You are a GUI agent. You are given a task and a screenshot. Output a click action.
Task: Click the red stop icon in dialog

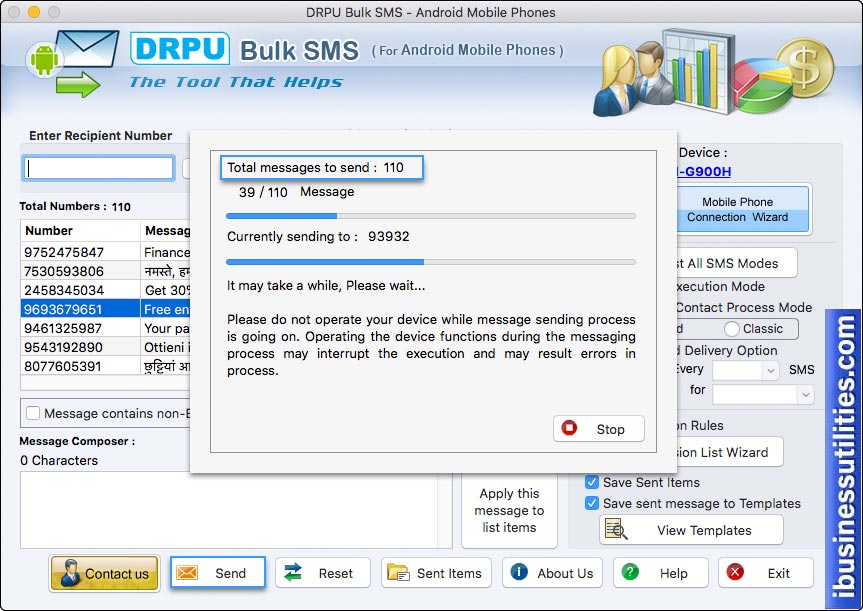[569, 428]
